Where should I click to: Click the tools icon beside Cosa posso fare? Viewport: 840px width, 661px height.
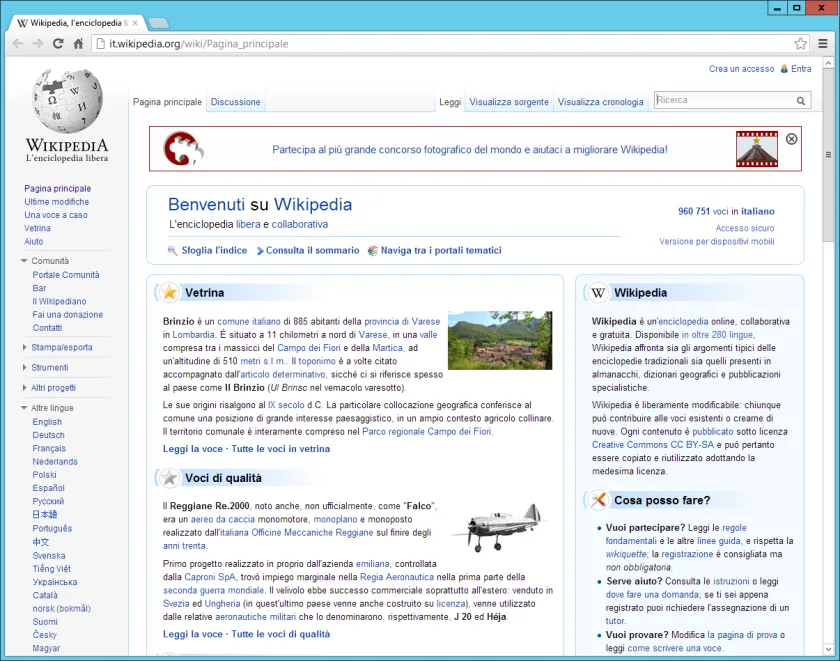(x=598, y=500)
